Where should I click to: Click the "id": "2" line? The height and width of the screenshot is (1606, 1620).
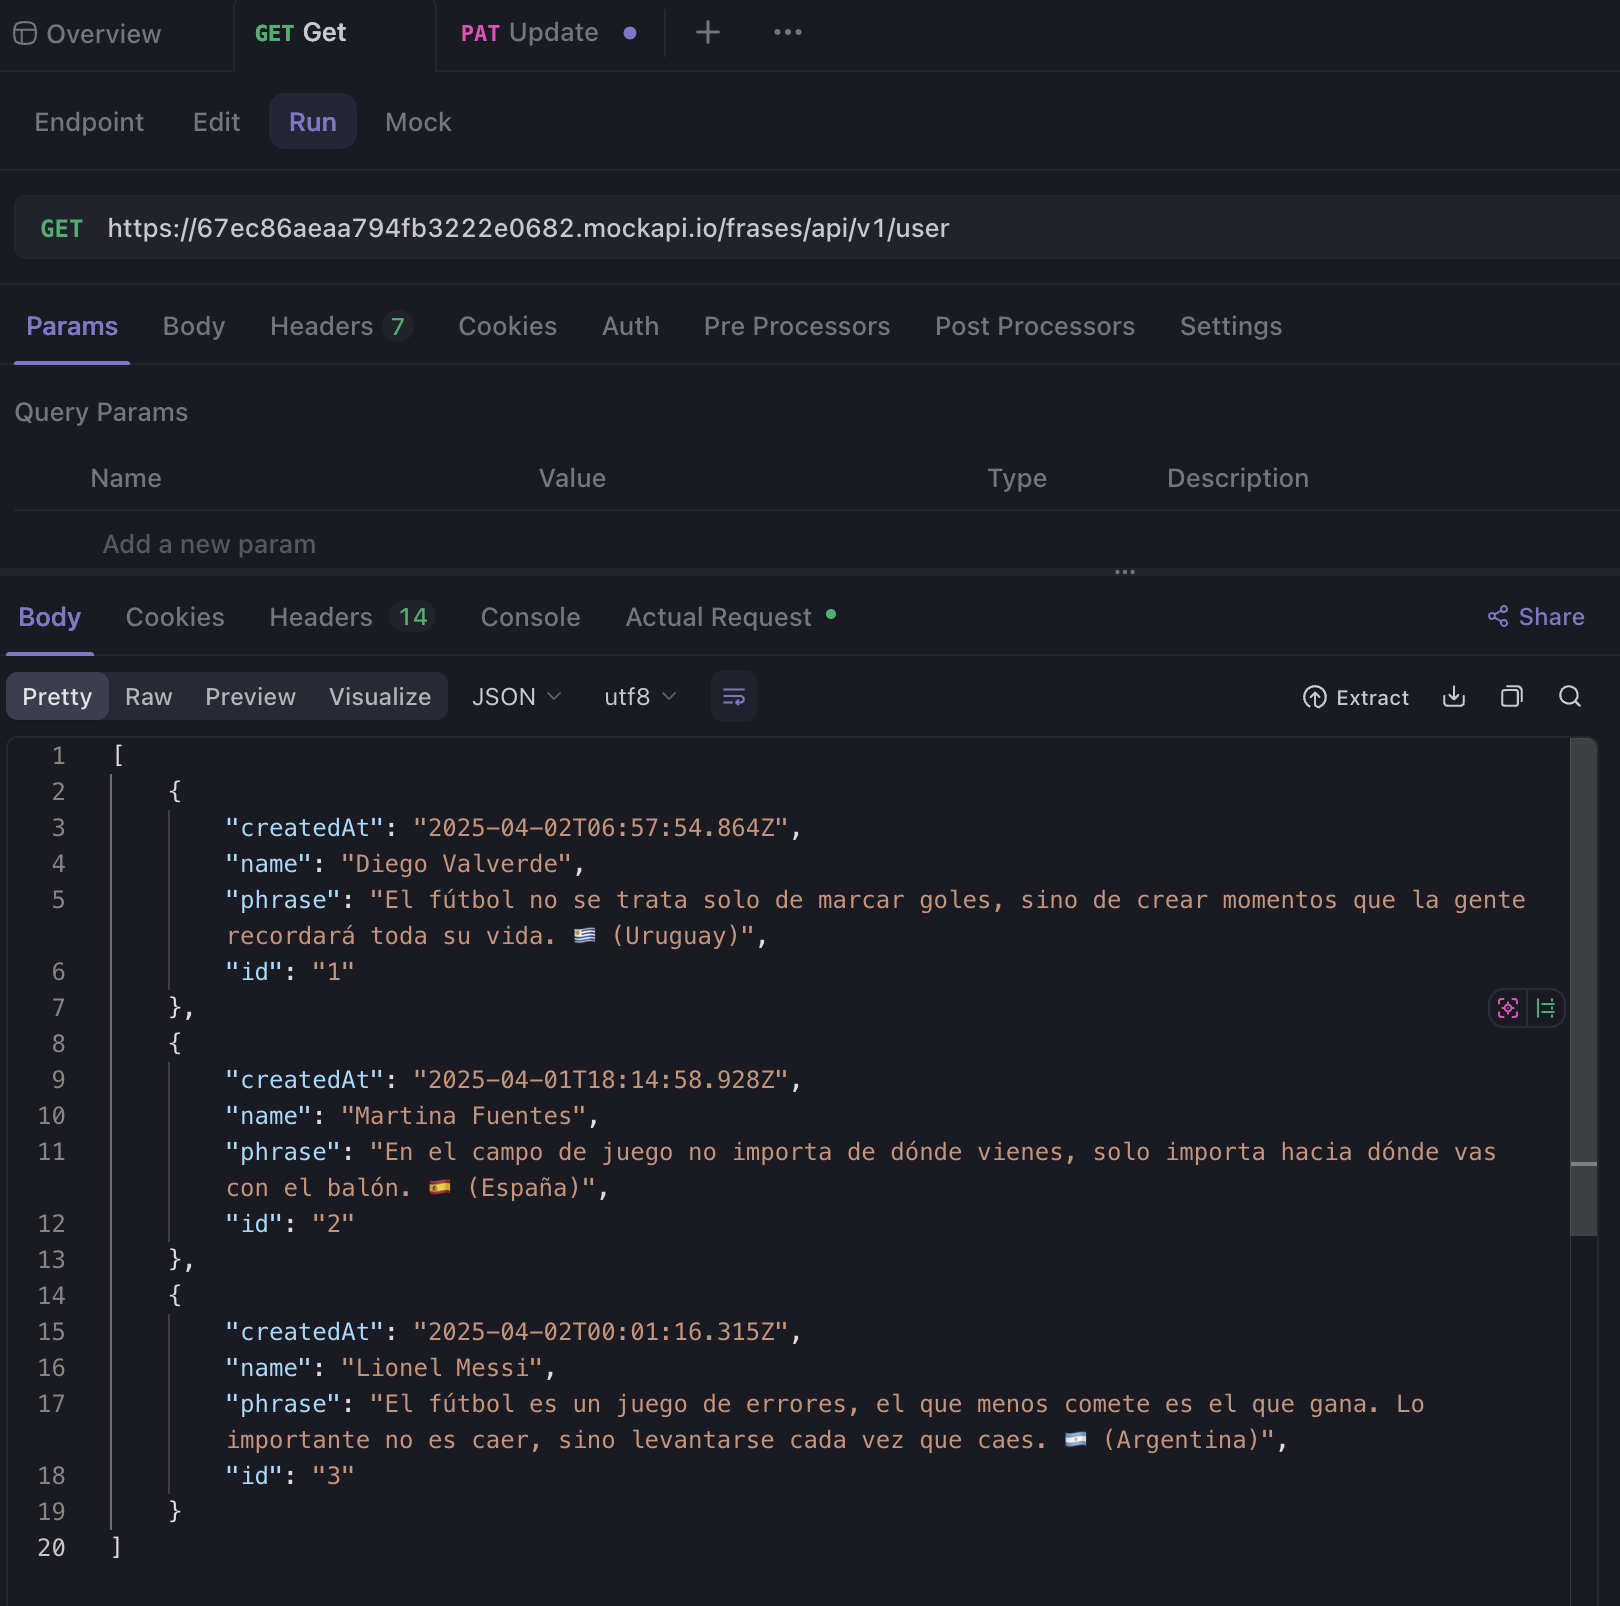point(290,1224)
